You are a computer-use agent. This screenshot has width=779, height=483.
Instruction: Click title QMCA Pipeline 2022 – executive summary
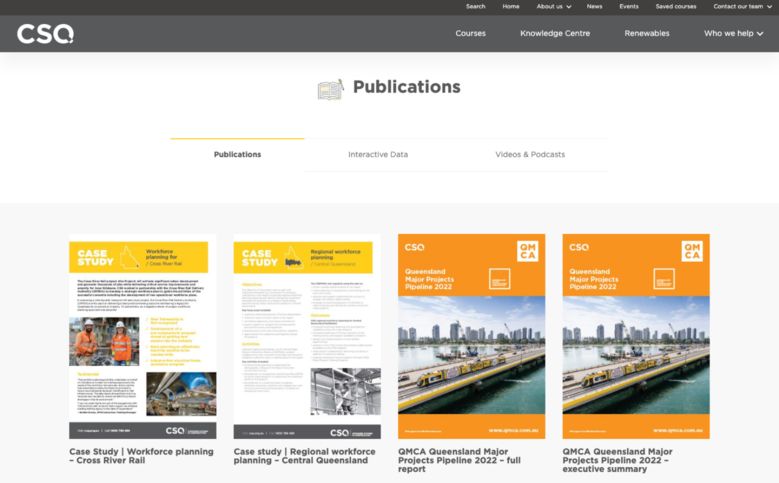[x=618, y=460]
